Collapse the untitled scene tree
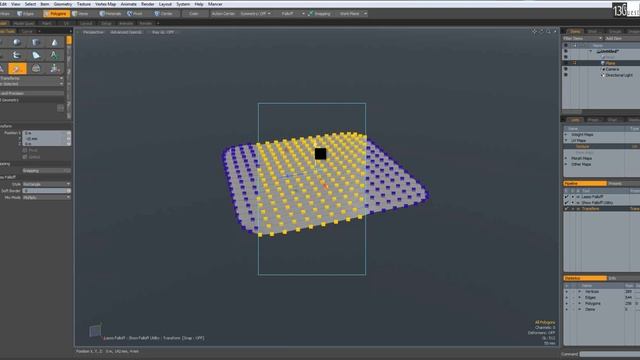Viewport: 640px width, 360px height. (590, 51)
